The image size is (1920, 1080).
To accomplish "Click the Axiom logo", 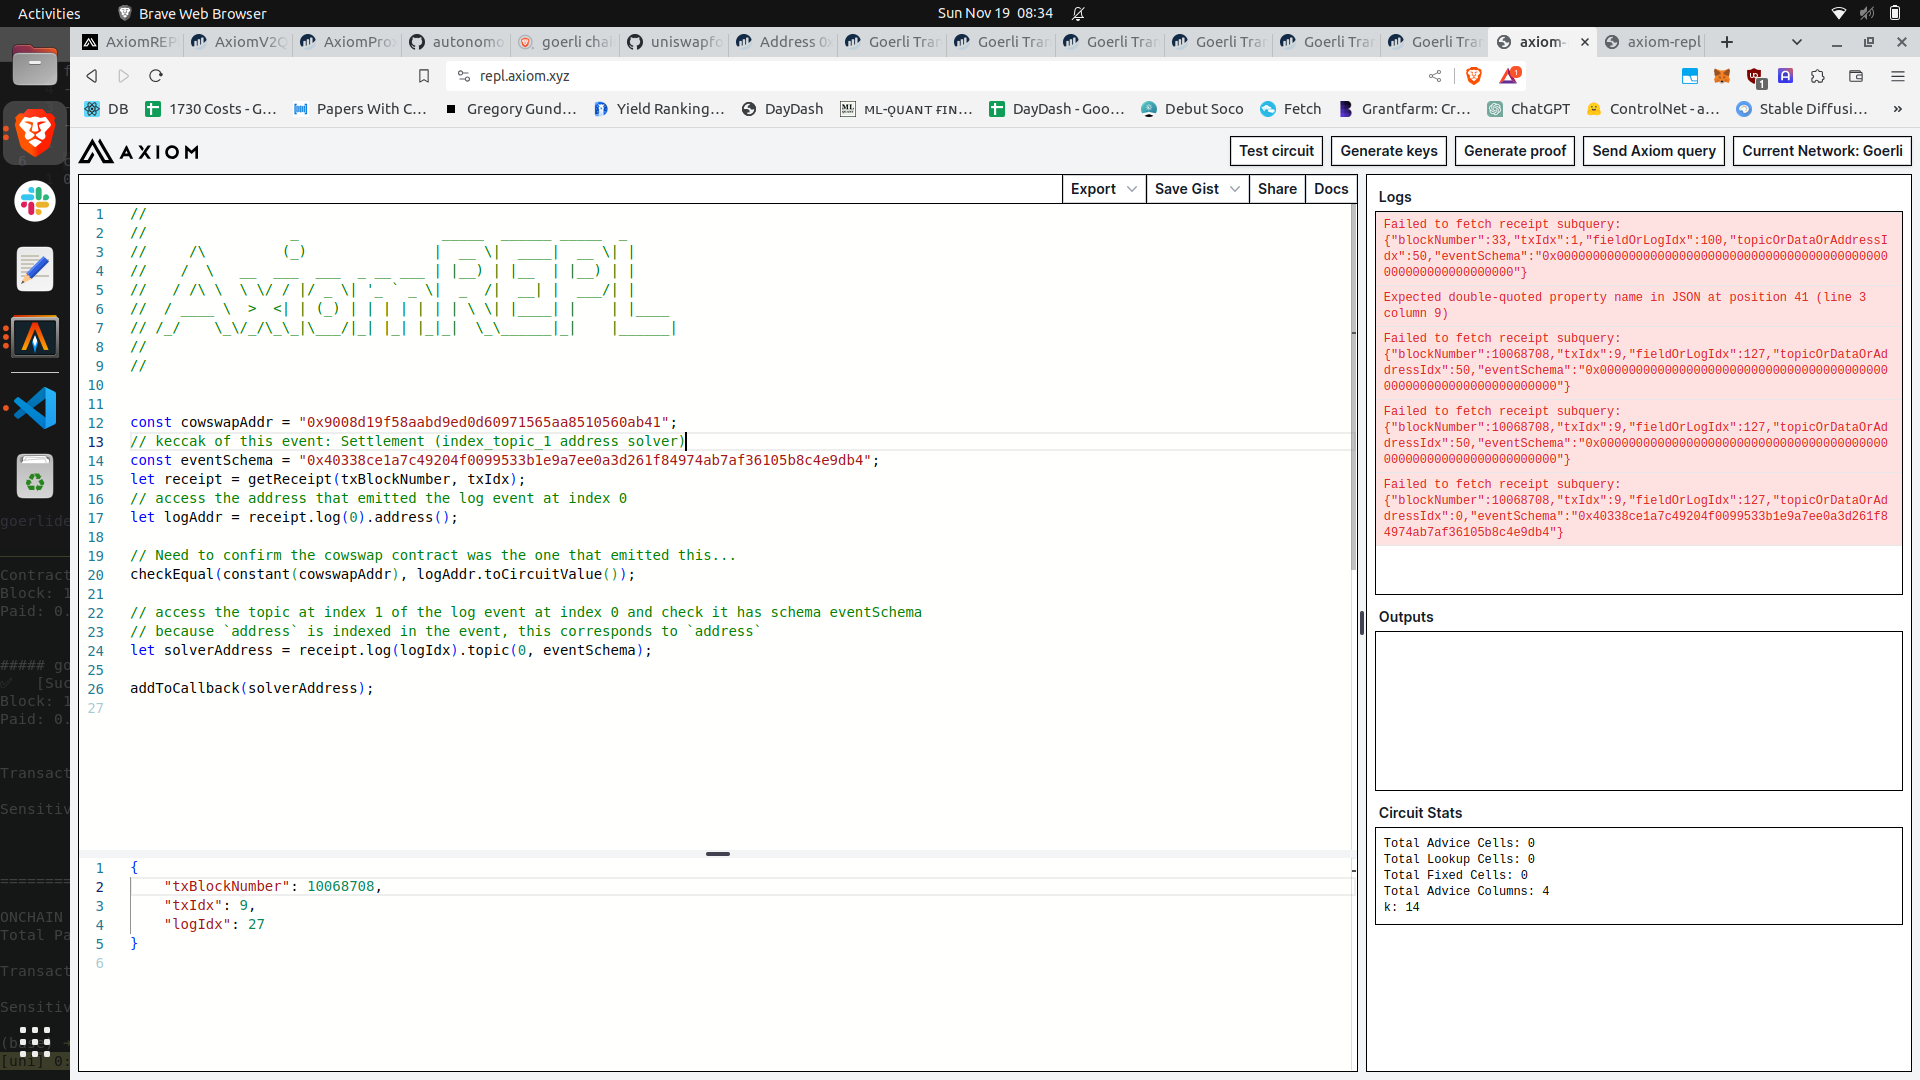I will [139, 151].
